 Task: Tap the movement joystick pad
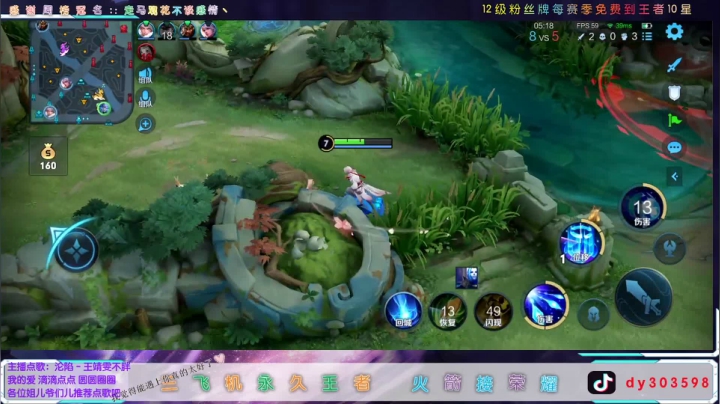[76, 251]
